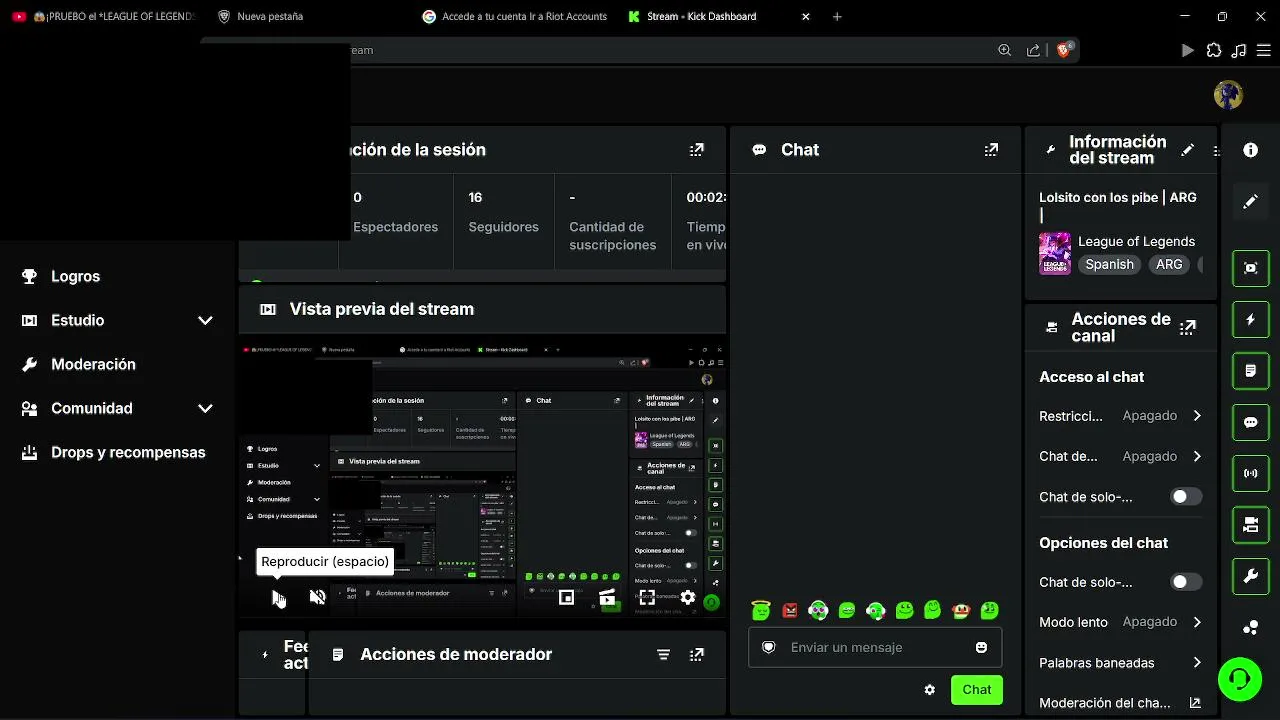Open the filter icon in Acciones de moderador
Viewport: 1280px width, 720px height.
[x=663, y=655]
